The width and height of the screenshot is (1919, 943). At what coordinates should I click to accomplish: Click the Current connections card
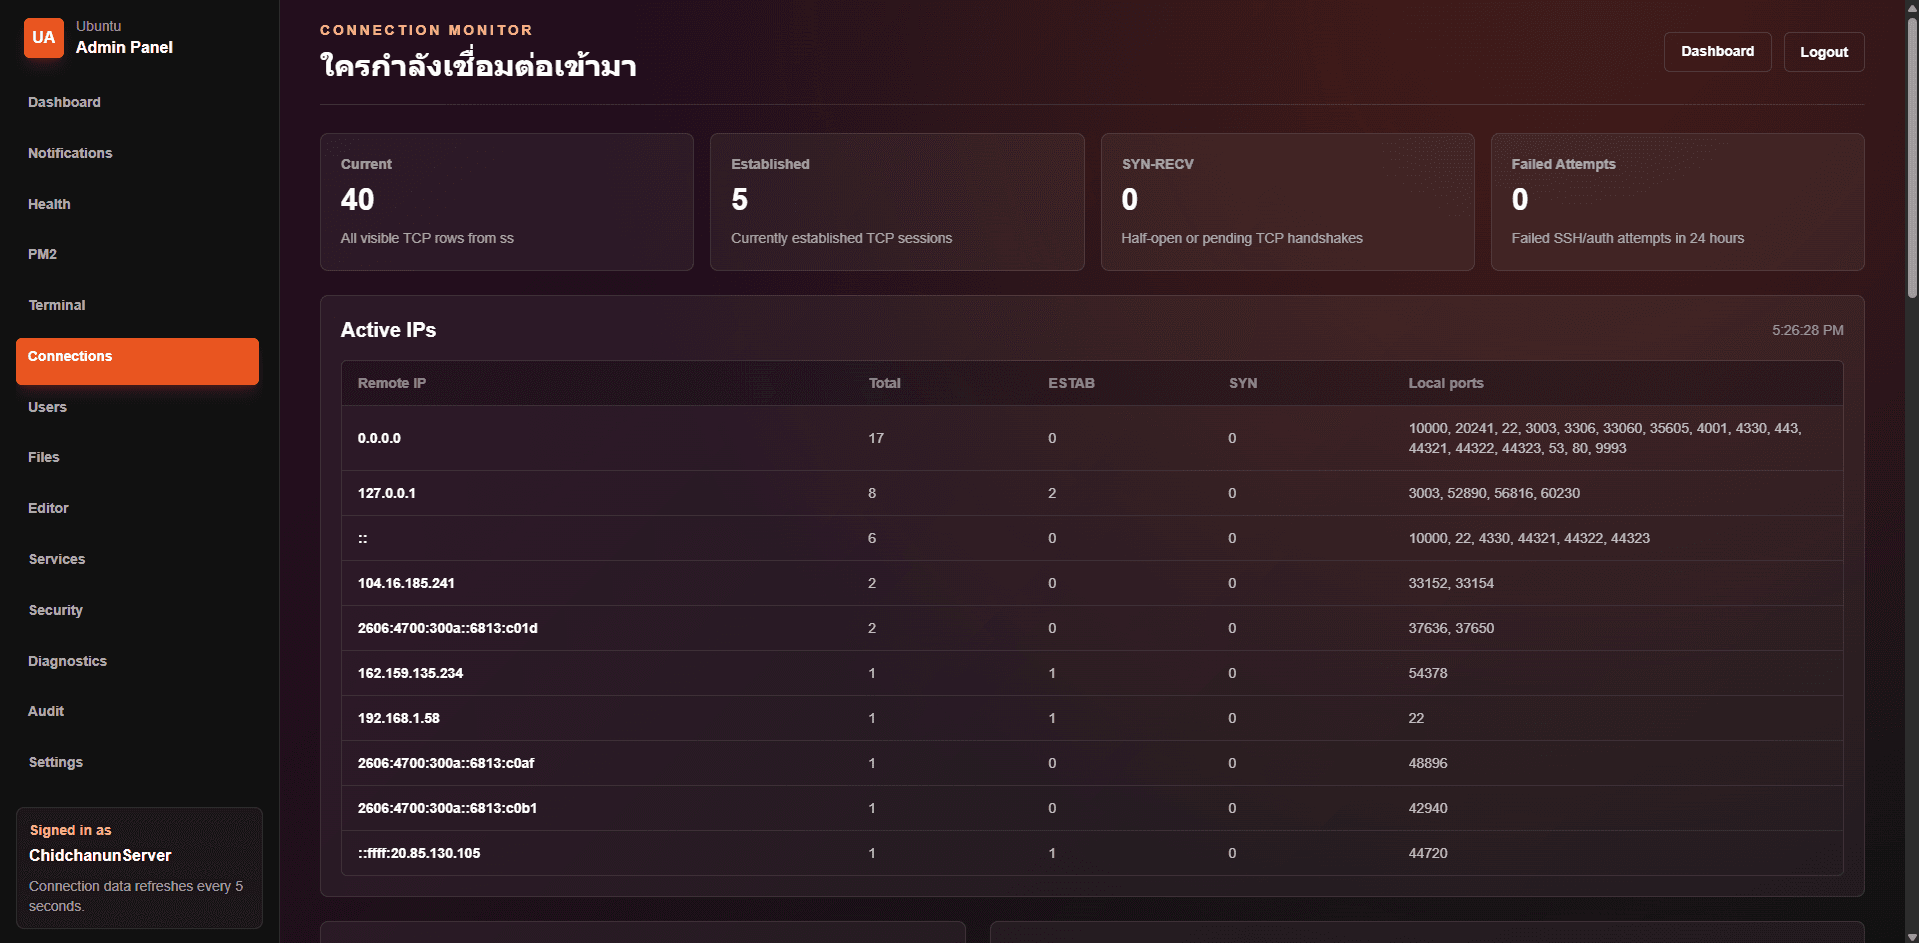coord(507,202)
